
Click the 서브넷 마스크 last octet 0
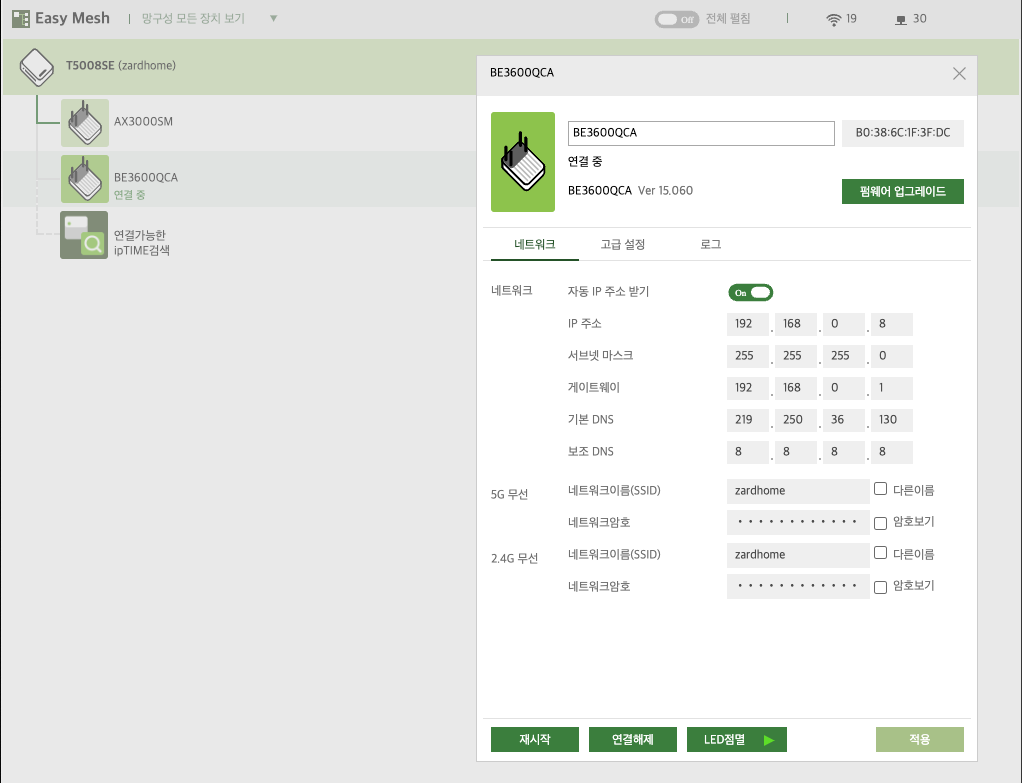pyautogui.click(x=891, y=356)
